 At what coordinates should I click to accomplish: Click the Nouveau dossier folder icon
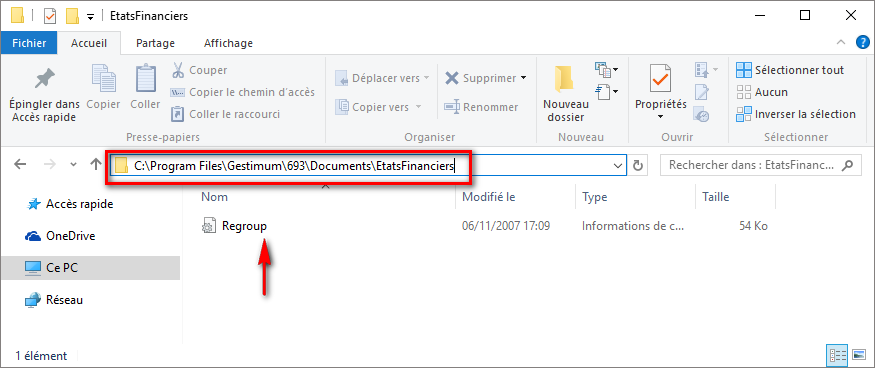[x=565, y=78]
